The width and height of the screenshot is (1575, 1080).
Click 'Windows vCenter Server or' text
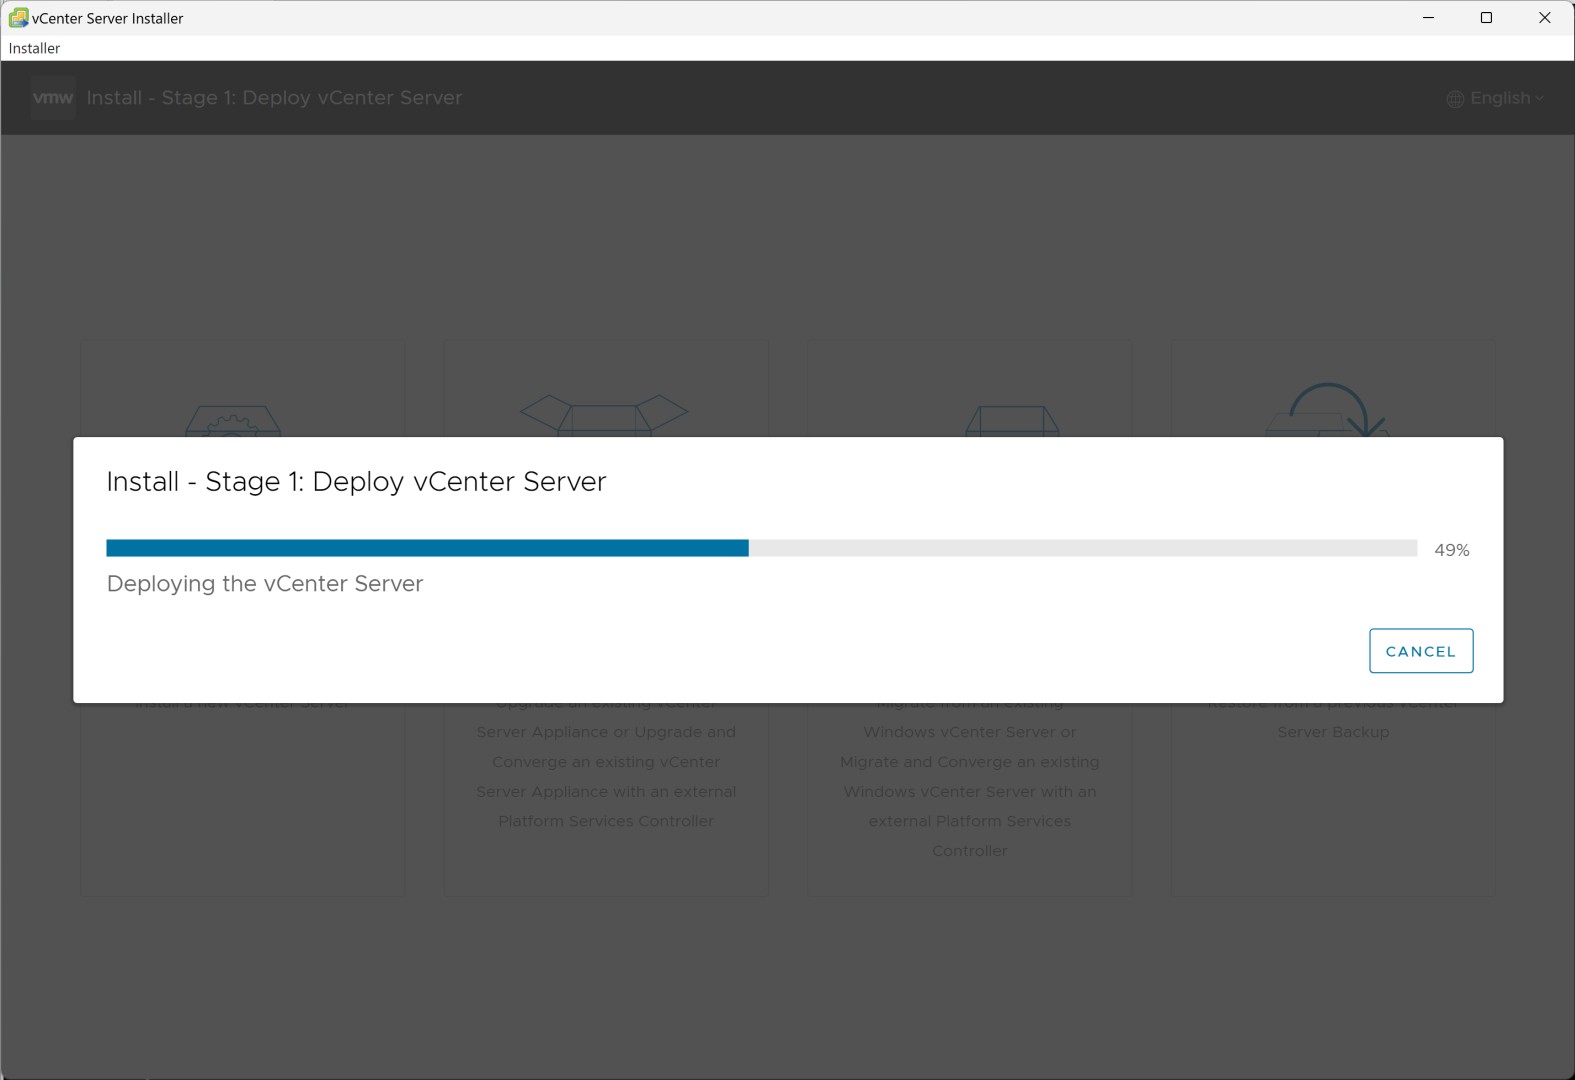point(970,732)
